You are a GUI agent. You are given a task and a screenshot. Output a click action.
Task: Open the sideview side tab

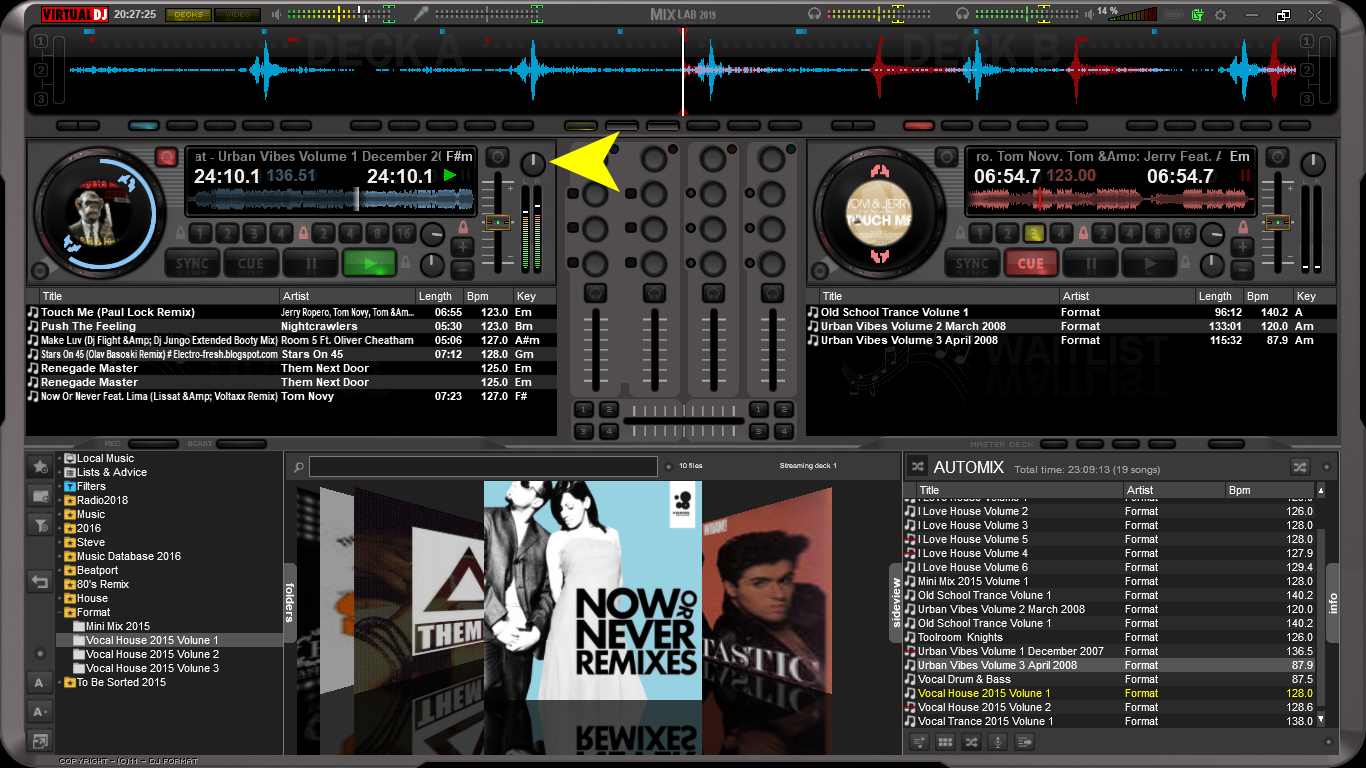(896, 601)
